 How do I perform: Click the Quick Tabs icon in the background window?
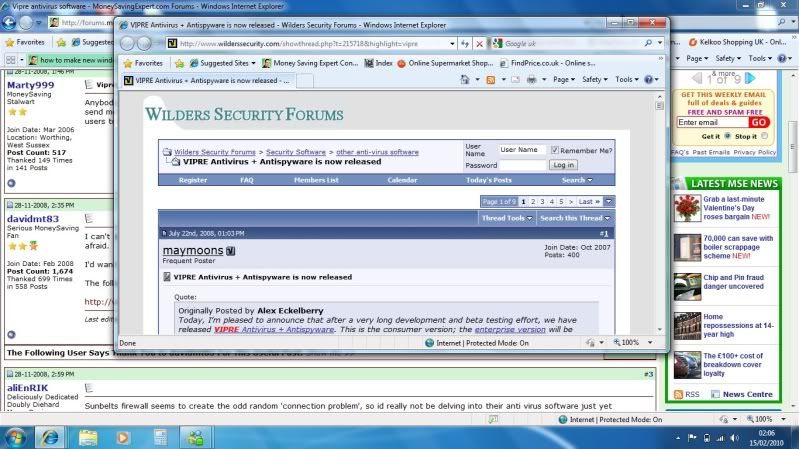11,60
